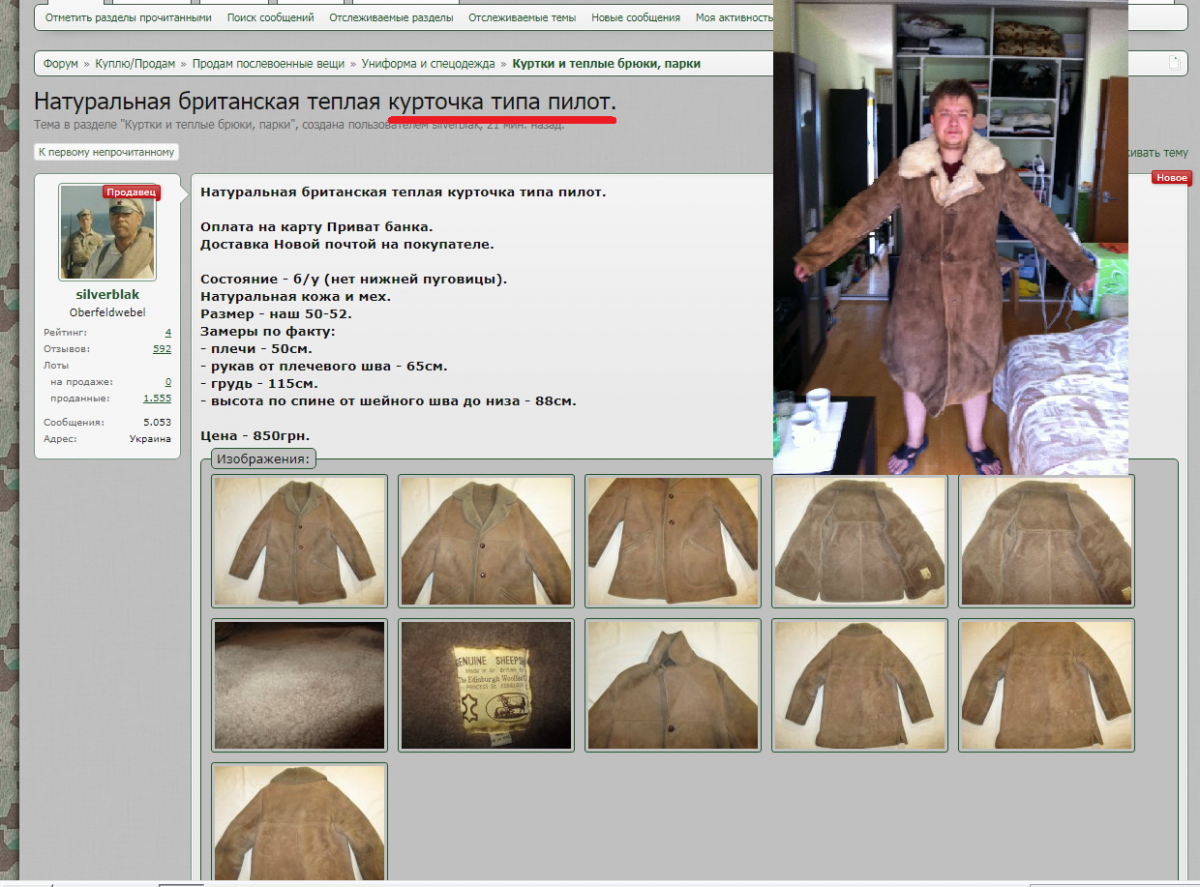
Task: Click the page icon at breadcrumb bar's right end
Action: pyautogui.click(x=1175, y=63)
